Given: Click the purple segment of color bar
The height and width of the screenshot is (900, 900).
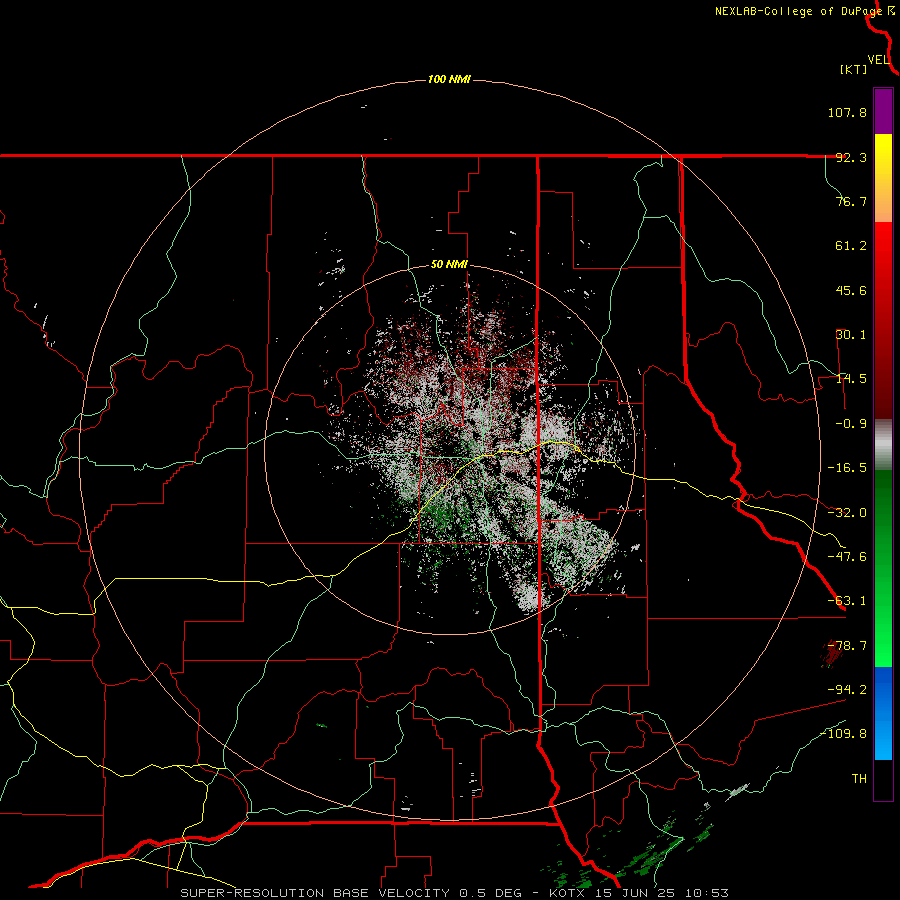Looking at the screenshot, I should pyautogui.click(x=883, y=111).
